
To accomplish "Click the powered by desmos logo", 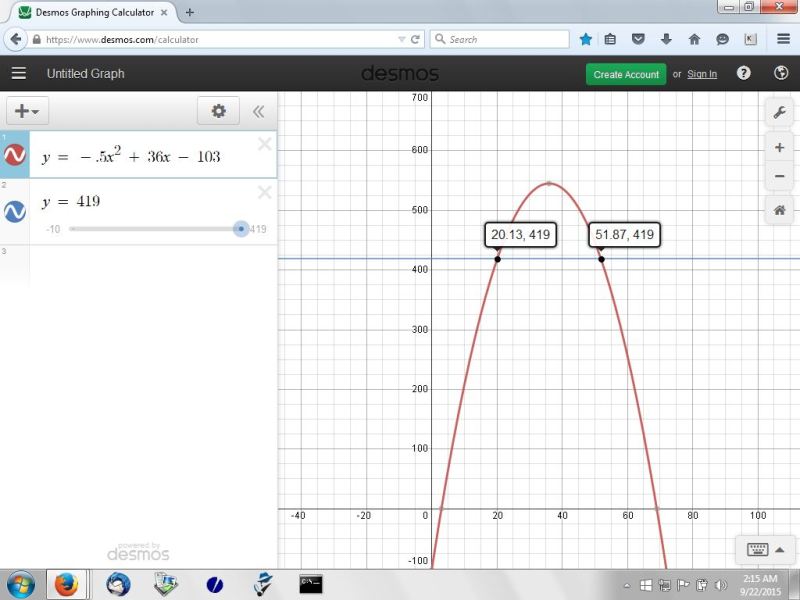I will tap(138, 552).
